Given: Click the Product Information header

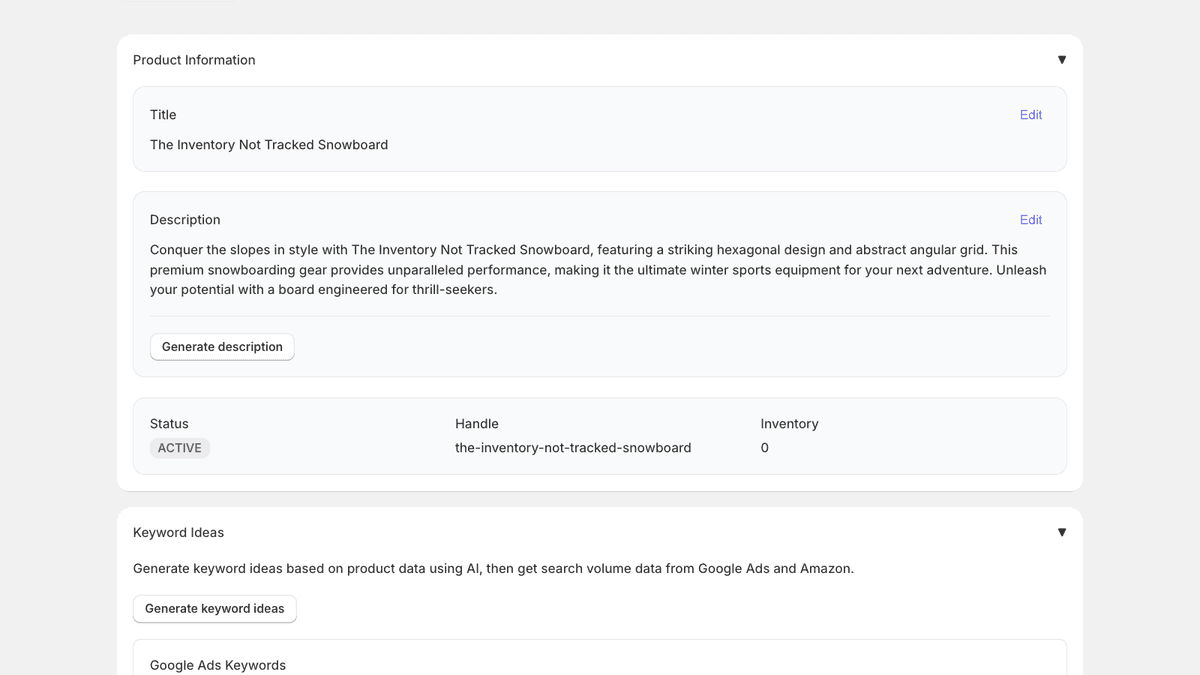Looking at the screenshot, I should click(194, 59).
